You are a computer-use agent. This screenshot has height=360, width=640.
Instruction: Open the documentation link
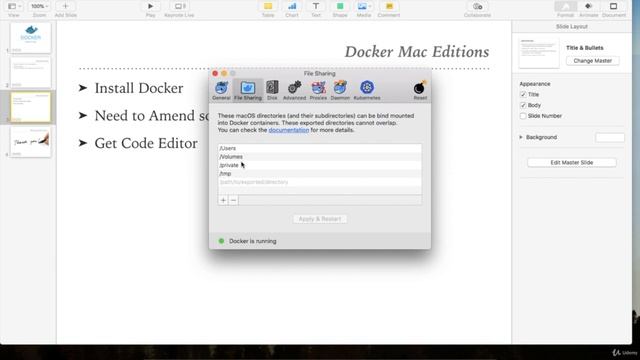point(289,130)
